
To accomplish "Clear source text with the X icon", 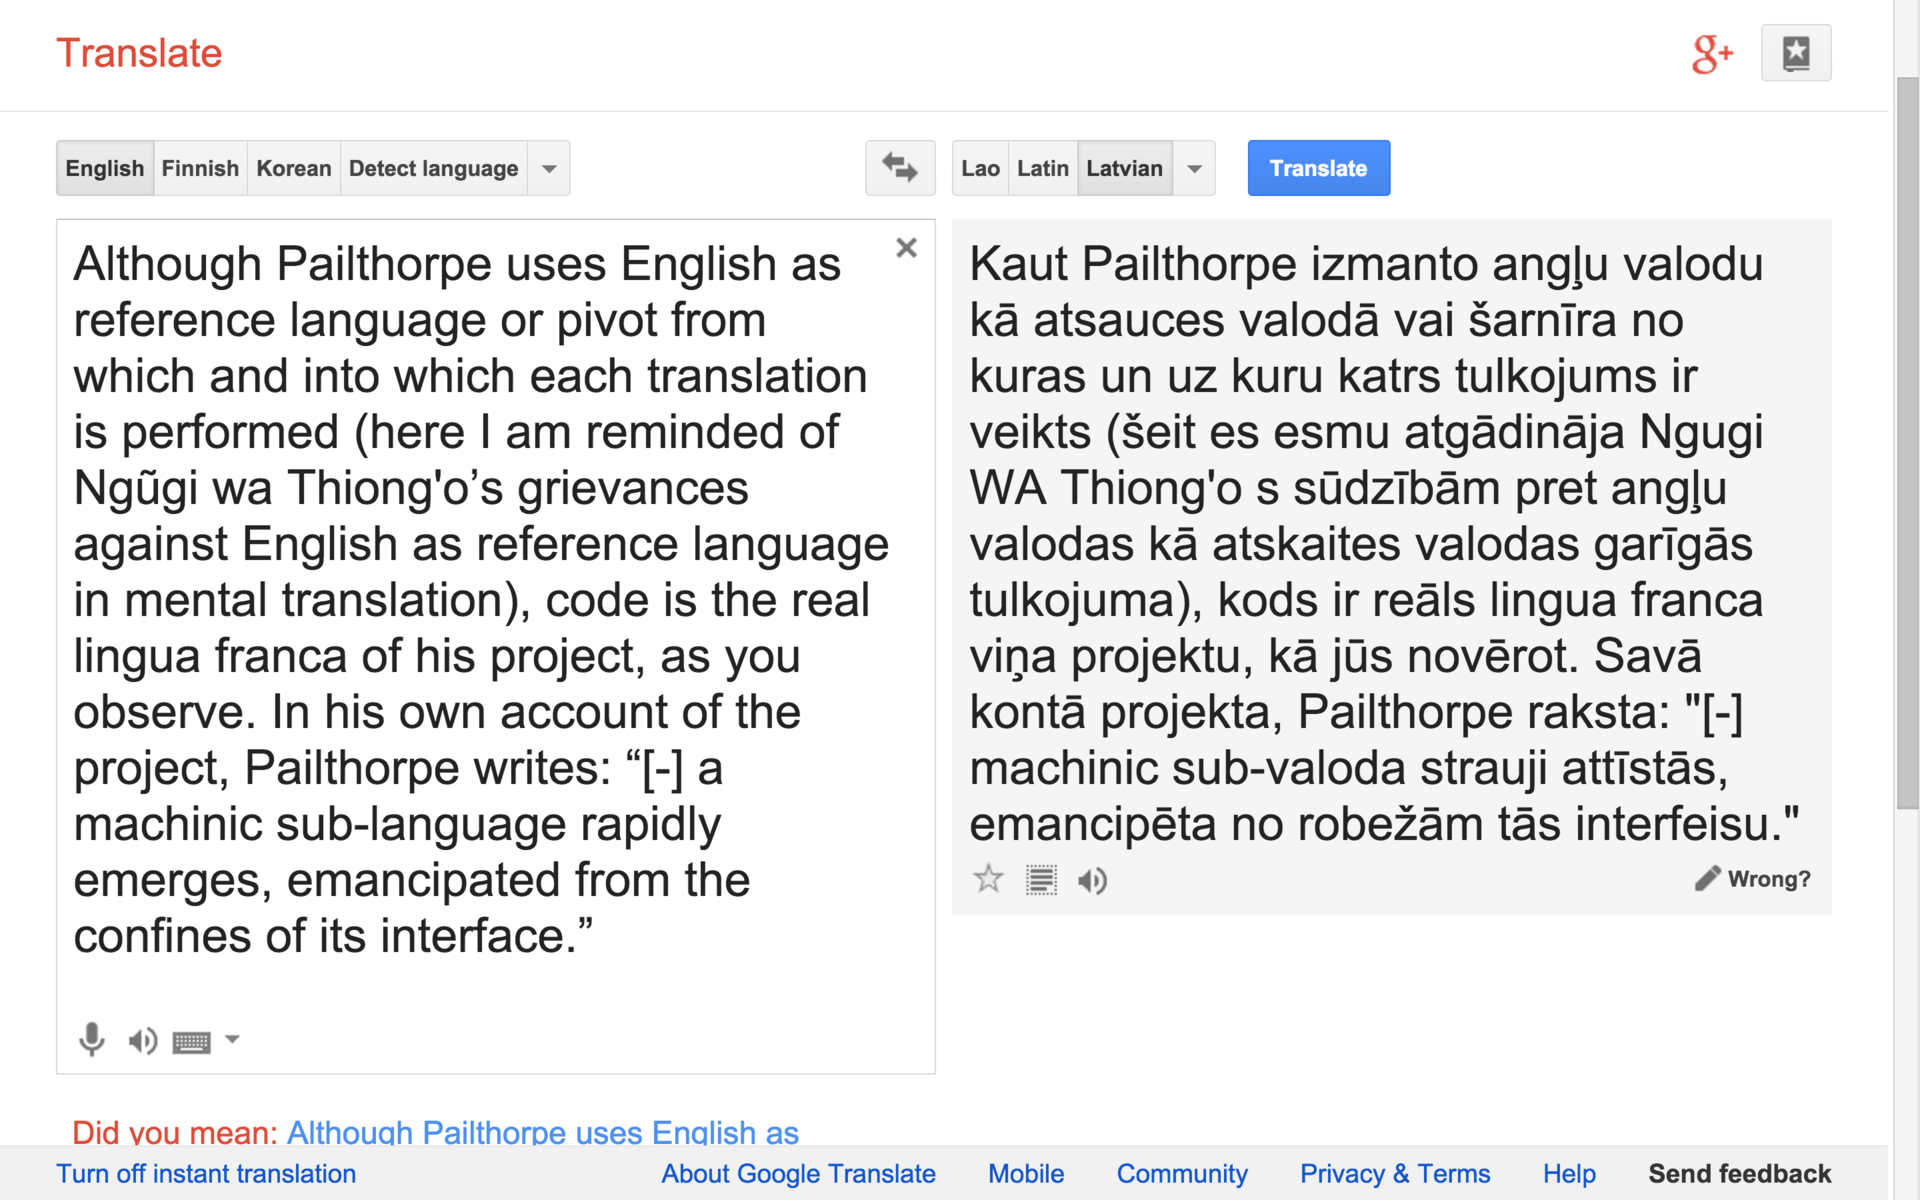I will tap(906, 248).
